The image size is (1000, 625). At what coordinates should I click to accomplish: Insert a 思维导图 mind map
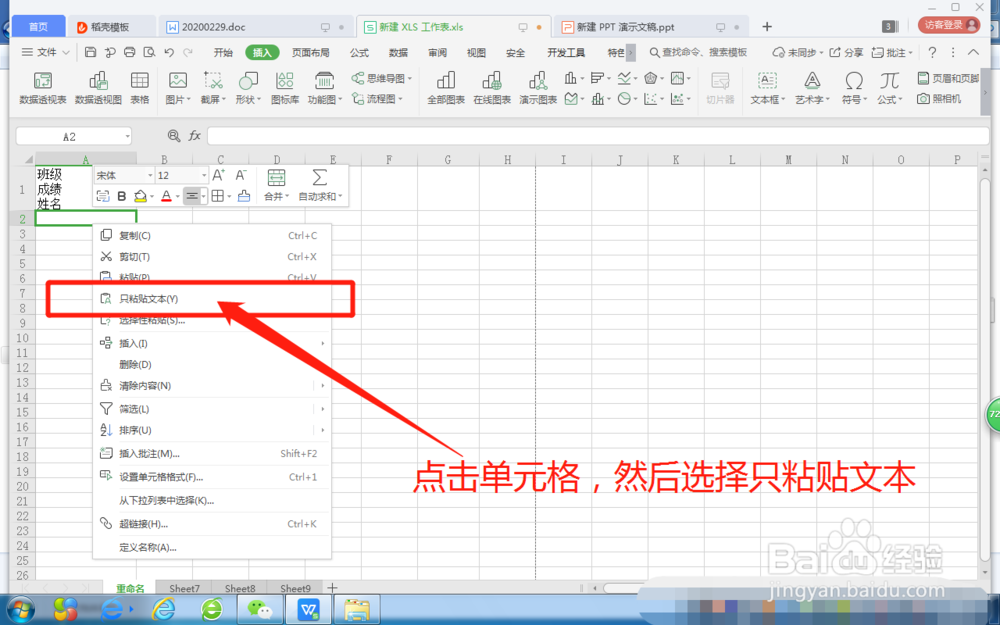coord(381,78)
